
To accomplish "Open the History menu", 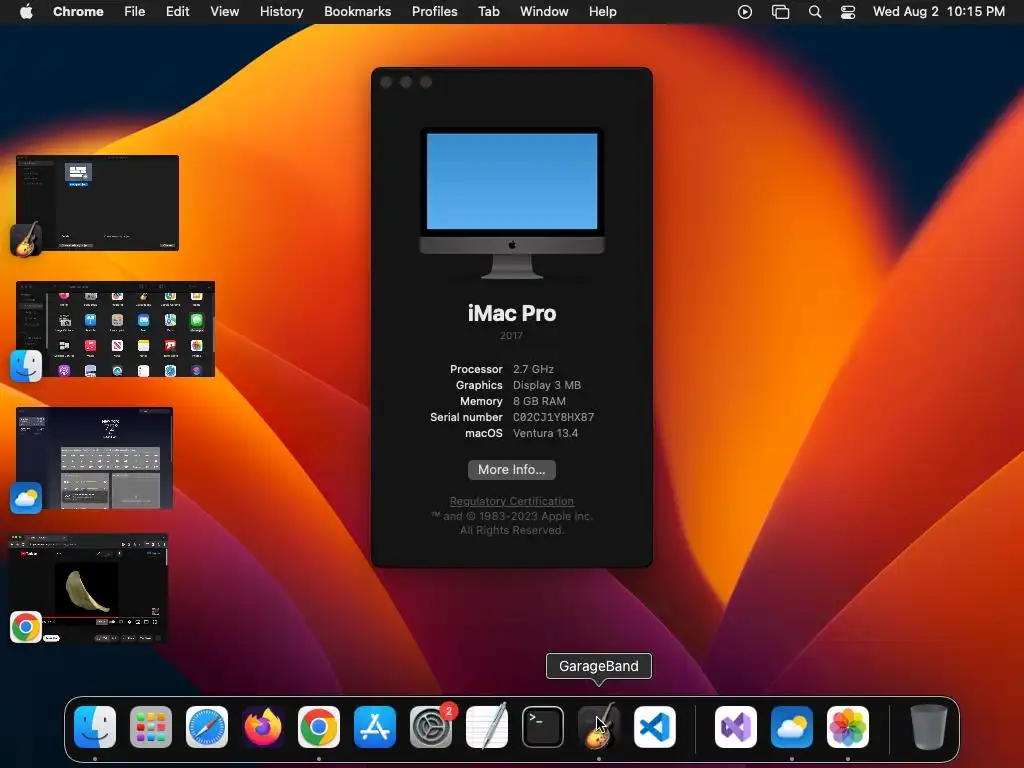I will [x=281, y=12].
